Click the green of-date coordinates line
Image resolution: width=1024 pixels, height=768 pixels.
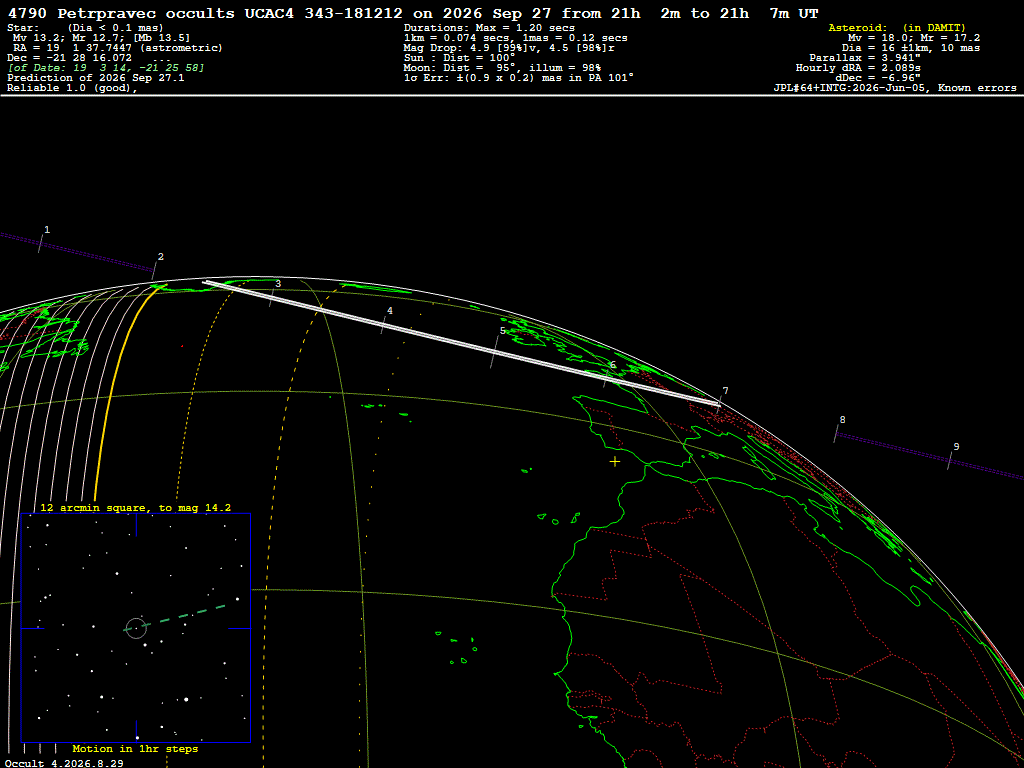[x=106, y=68]
